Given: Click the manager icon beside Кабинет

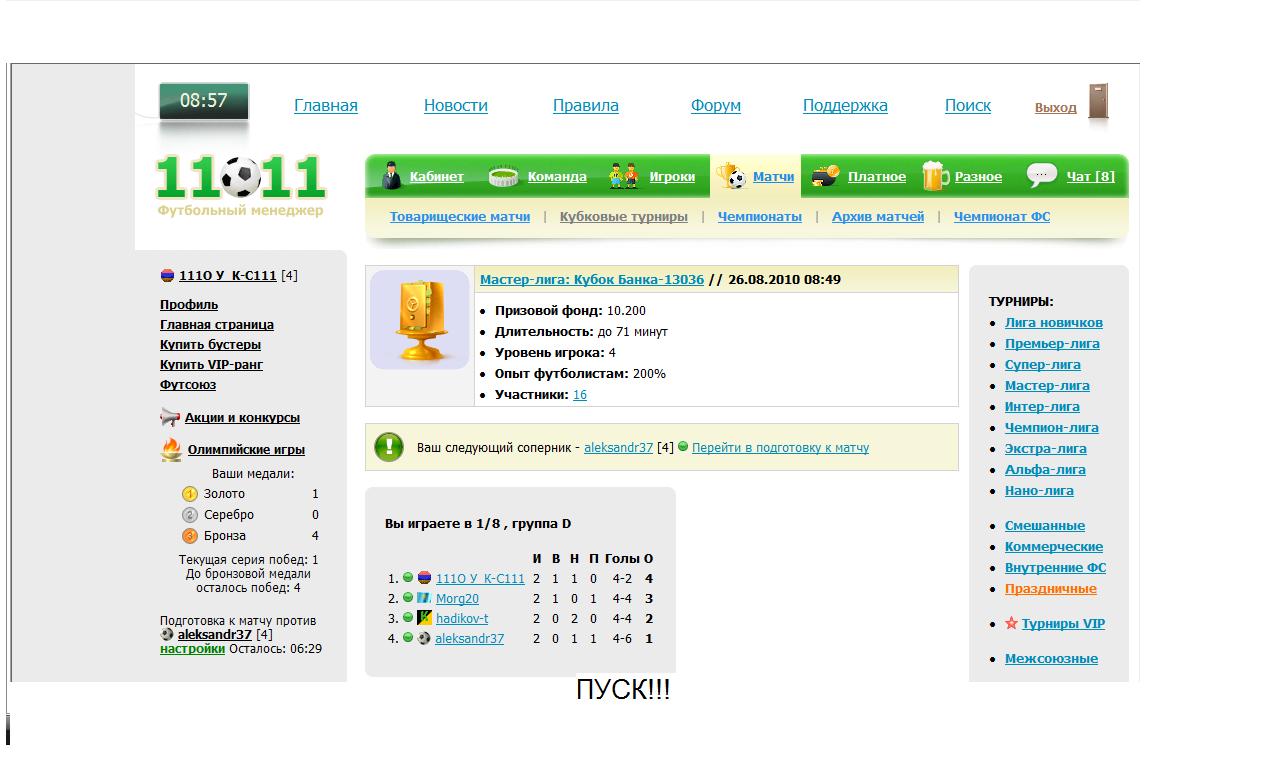Looking at the screenshot, I should point(392,176).
